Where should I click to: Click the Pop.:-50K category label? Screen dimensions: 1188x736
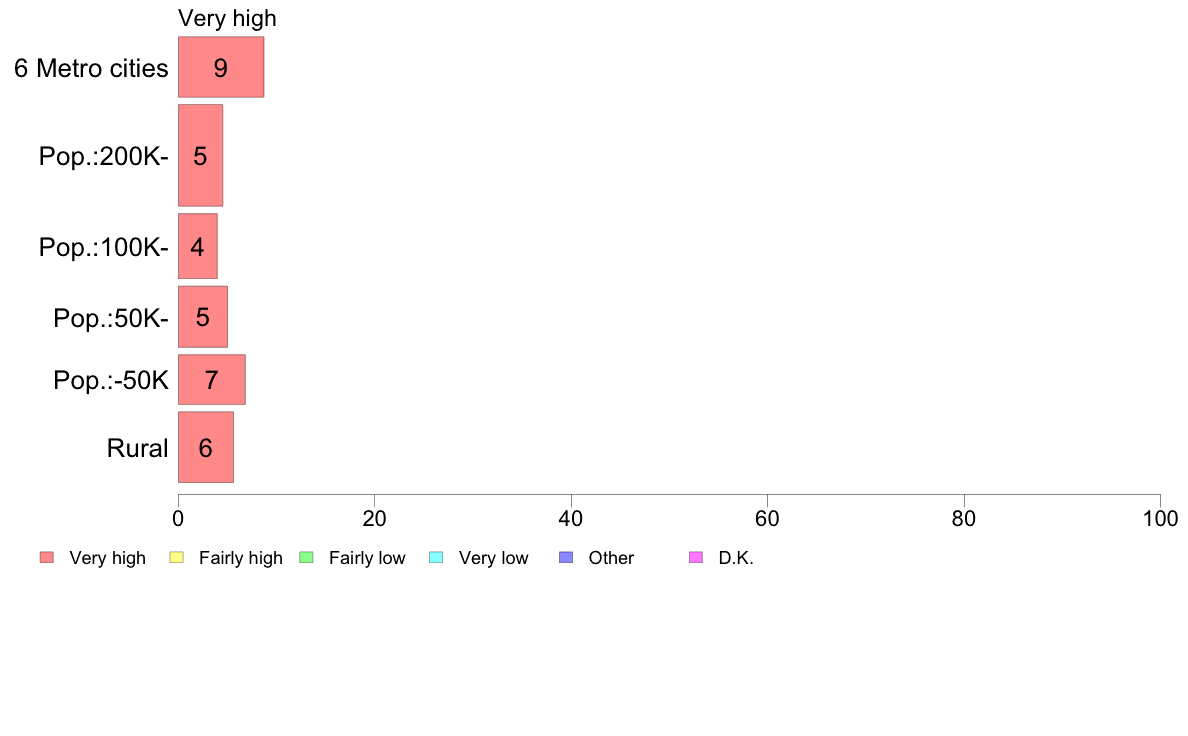tap(111, 380)
